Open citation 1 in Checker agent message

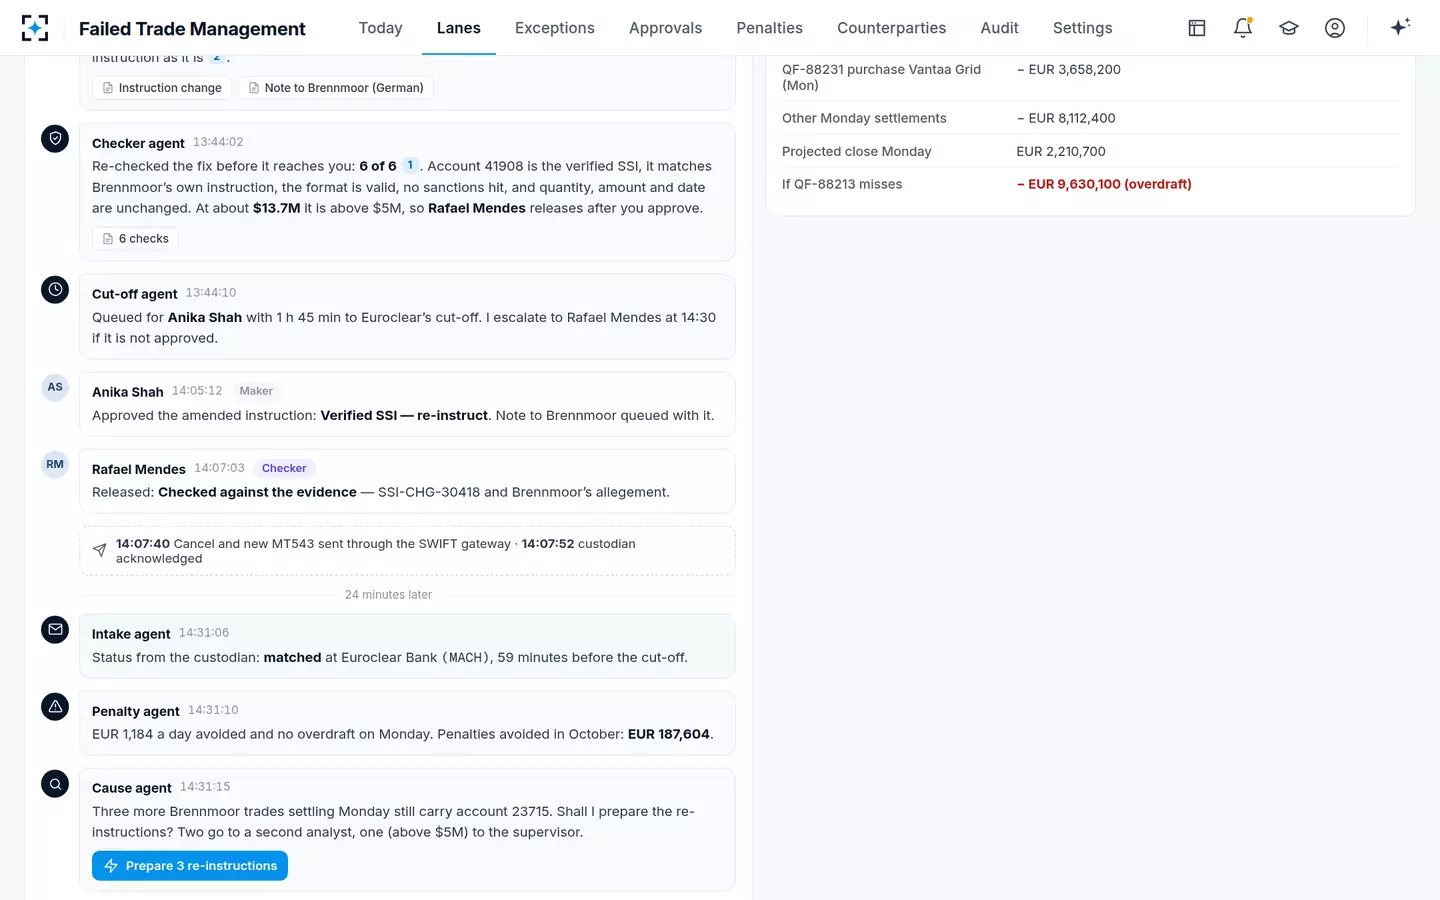point(410,165)
